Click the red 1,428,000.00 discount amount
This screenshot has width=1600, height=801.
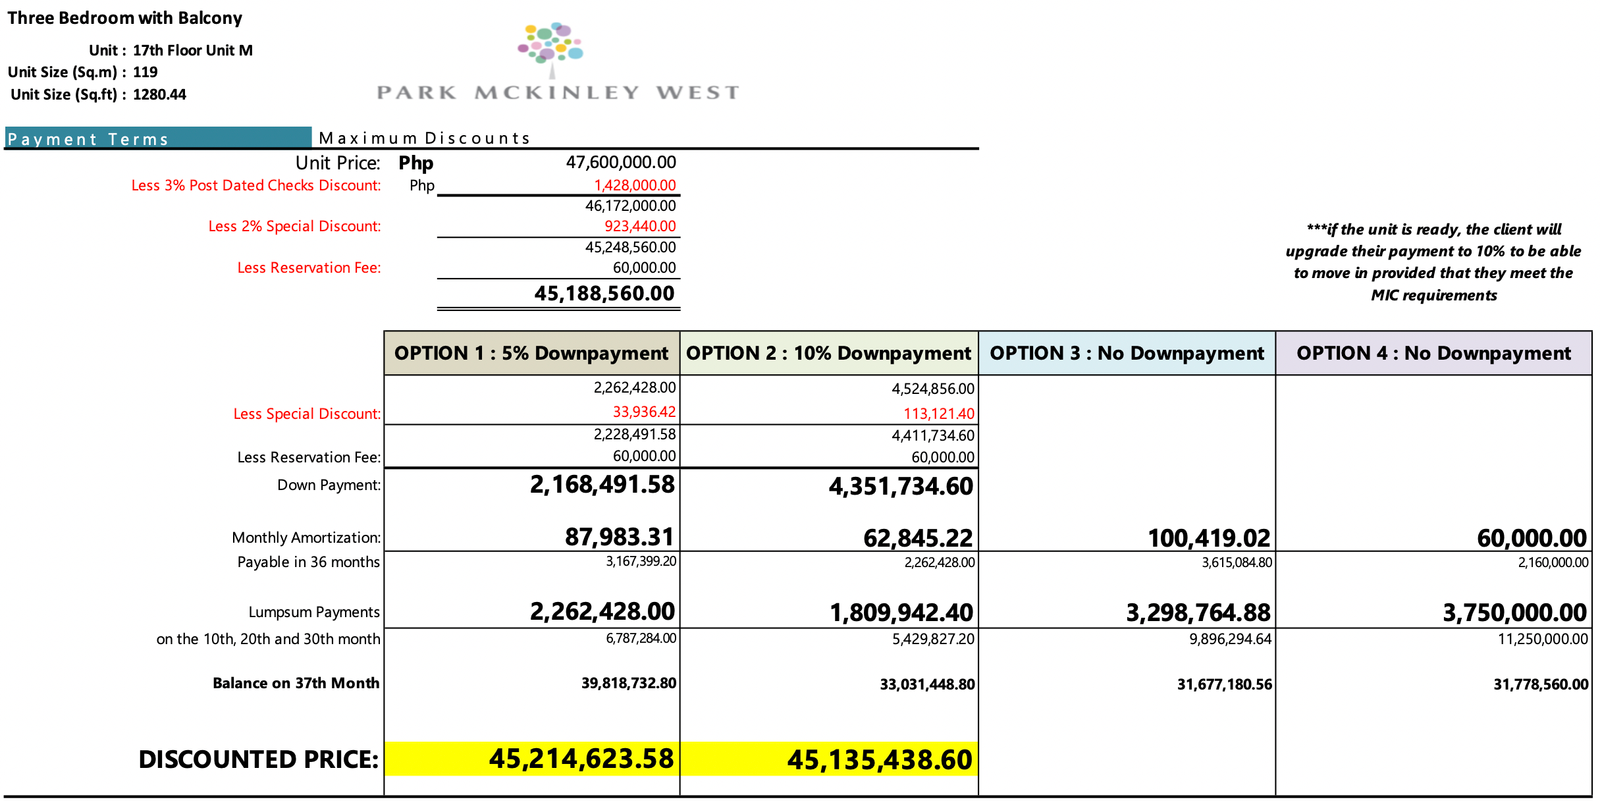pyautogui.click(x=635, y=185)
